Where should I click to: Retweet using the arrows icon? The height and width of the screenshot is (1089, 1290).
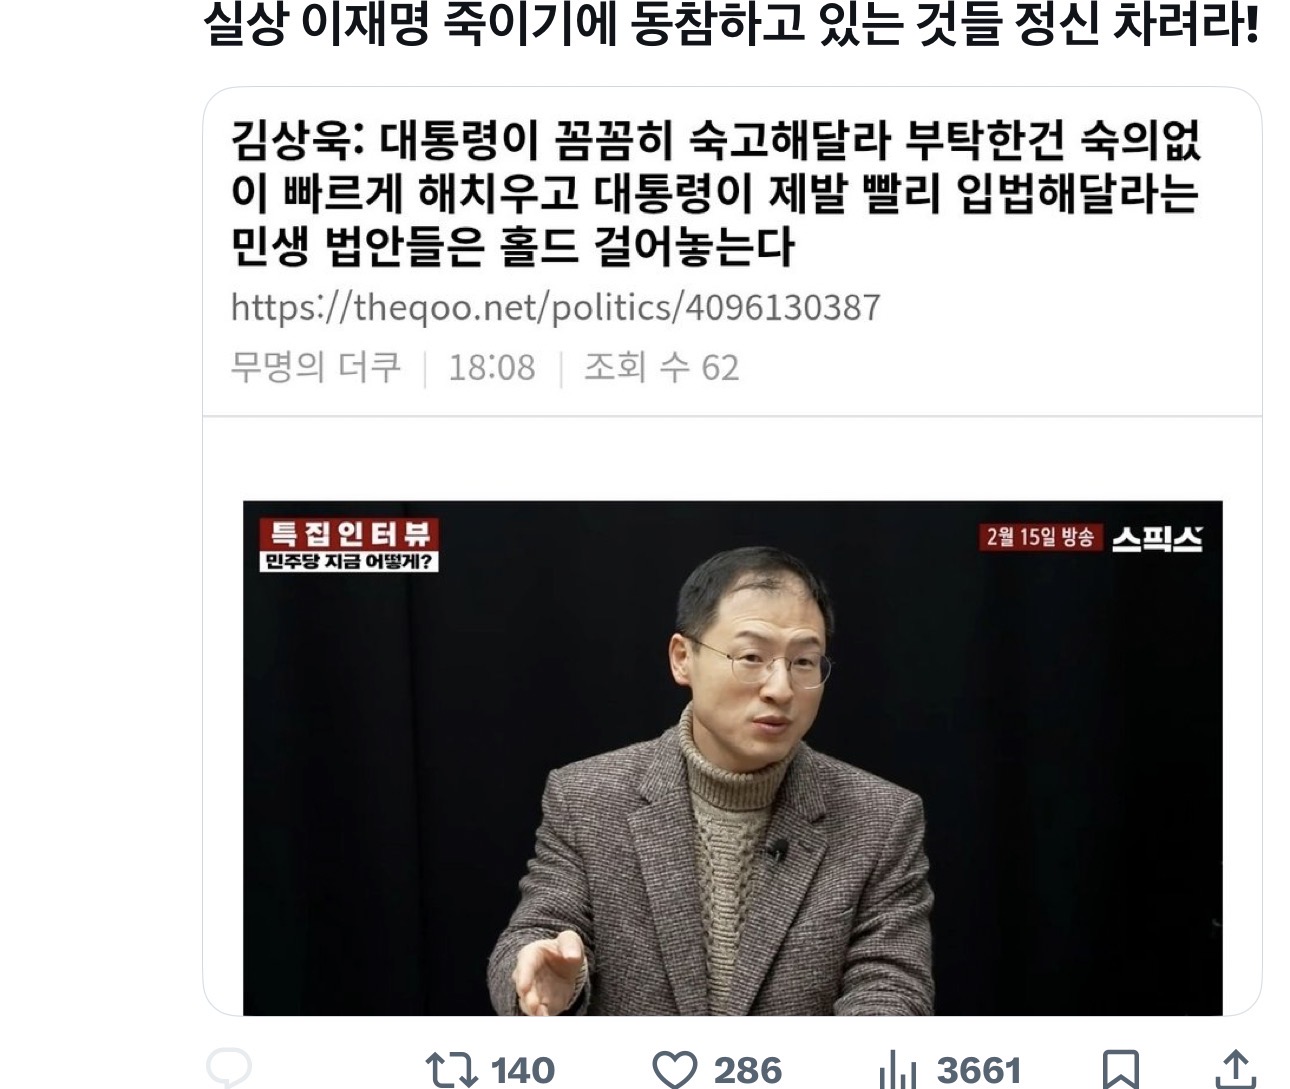tap(449, 1070)
